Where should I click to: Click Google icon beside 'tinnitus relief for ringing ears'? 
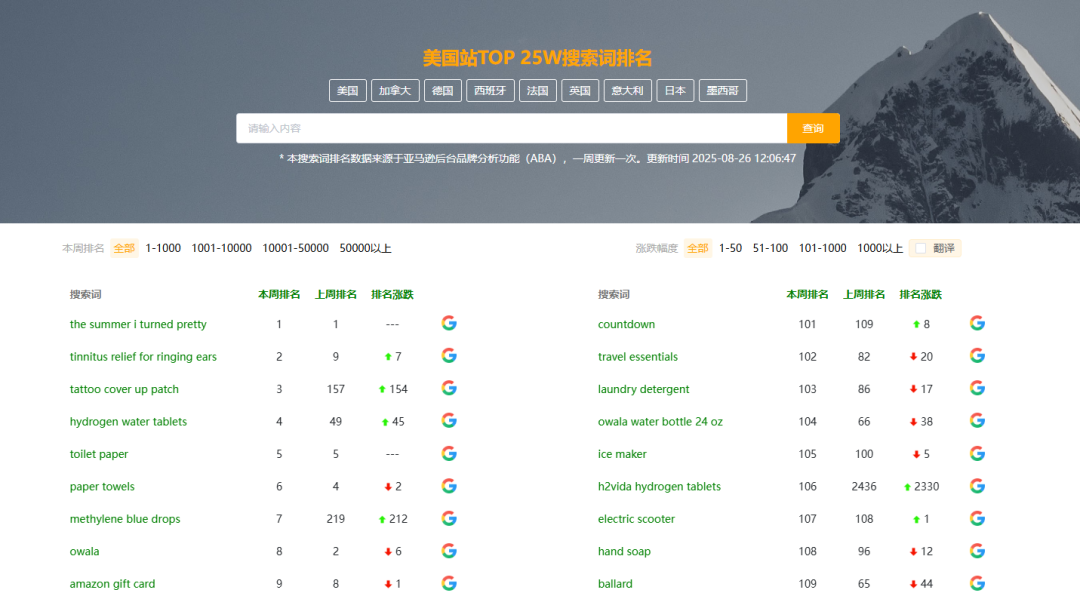[x=449, y=356]
